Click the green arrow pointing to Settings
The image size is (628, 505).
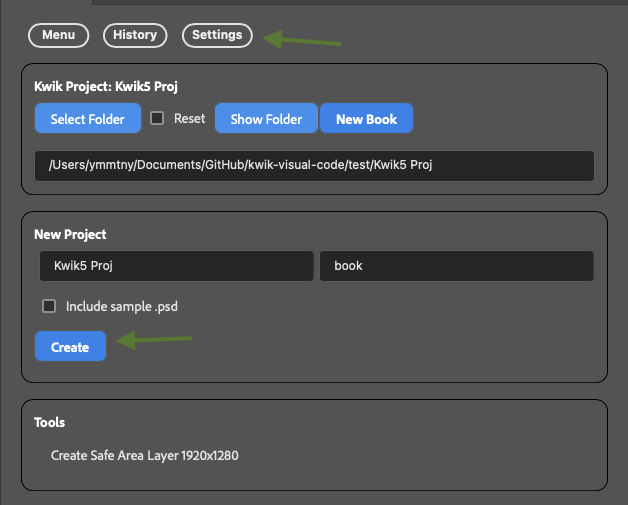click(302, 40)
